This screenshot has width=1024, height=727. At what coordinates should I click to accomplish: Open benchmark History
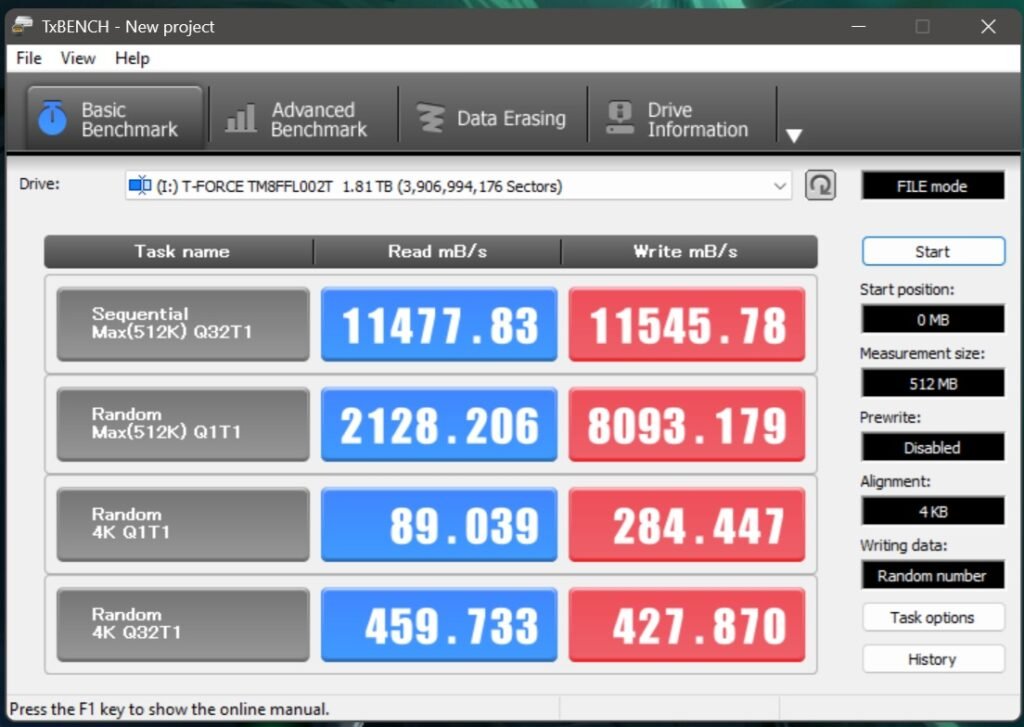[933, 659]
